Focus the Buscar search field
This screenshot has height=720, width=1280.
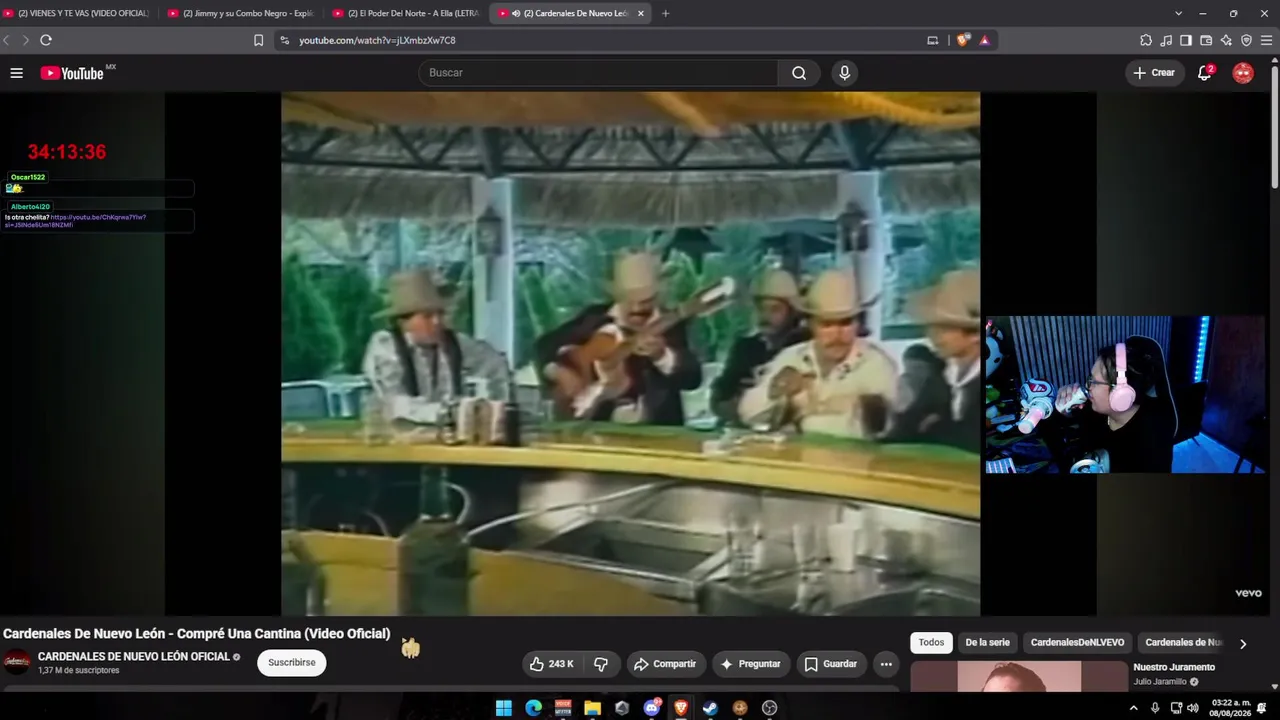[598, 73]
